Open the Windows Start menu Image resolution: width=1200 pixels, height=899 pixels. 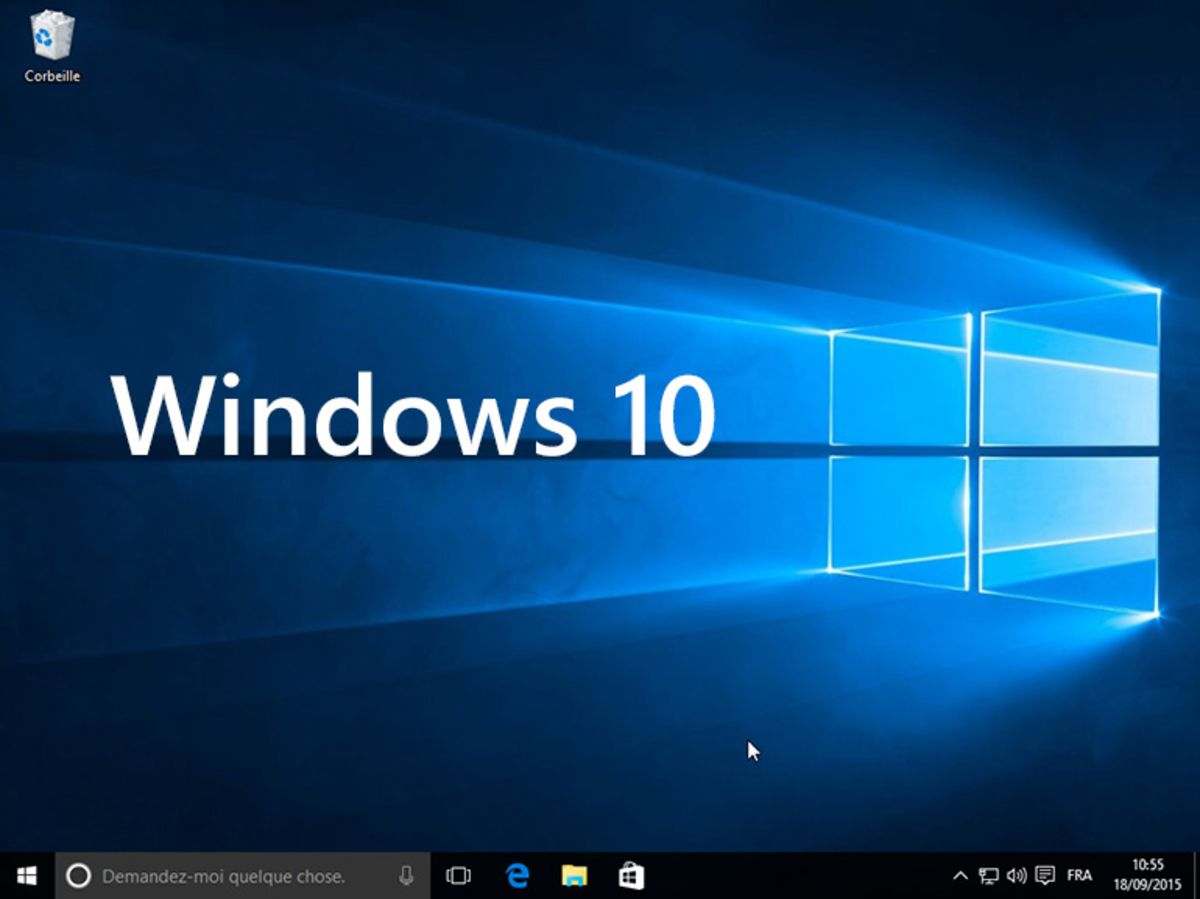point(27,876)
